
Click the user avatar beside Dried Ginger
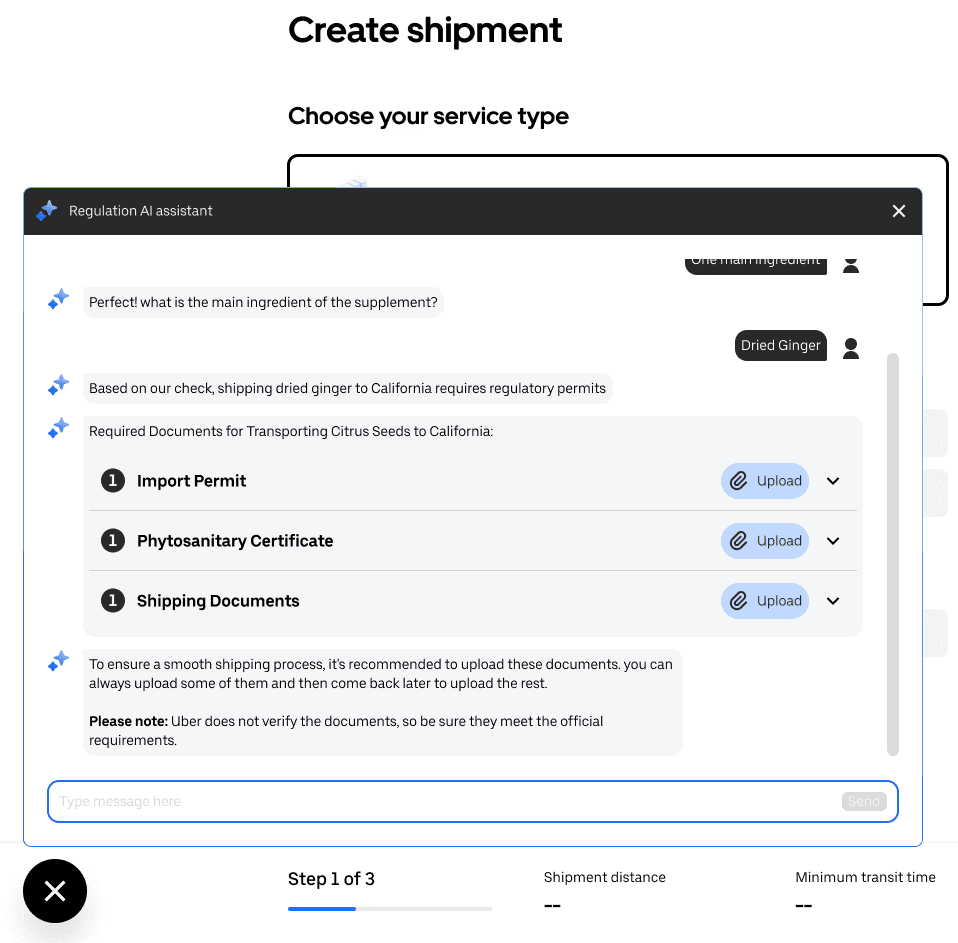click(850, 348)
